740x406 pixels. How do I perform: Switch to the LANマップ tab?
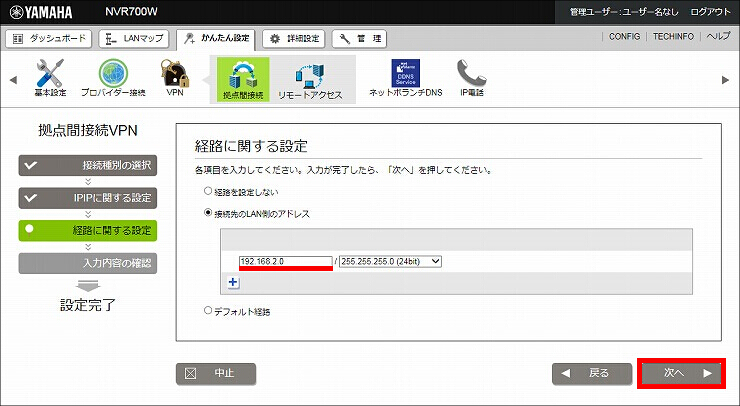(135, 39)
